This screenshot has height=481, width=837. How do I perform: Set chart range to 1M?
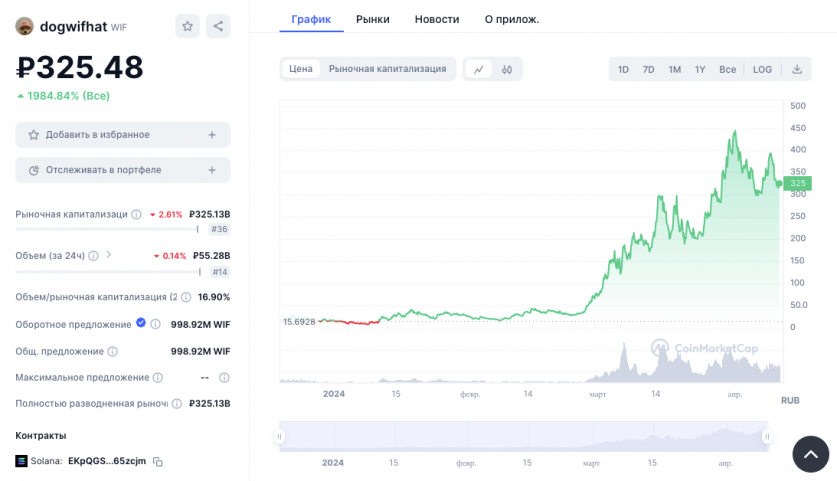coord(675,69)
